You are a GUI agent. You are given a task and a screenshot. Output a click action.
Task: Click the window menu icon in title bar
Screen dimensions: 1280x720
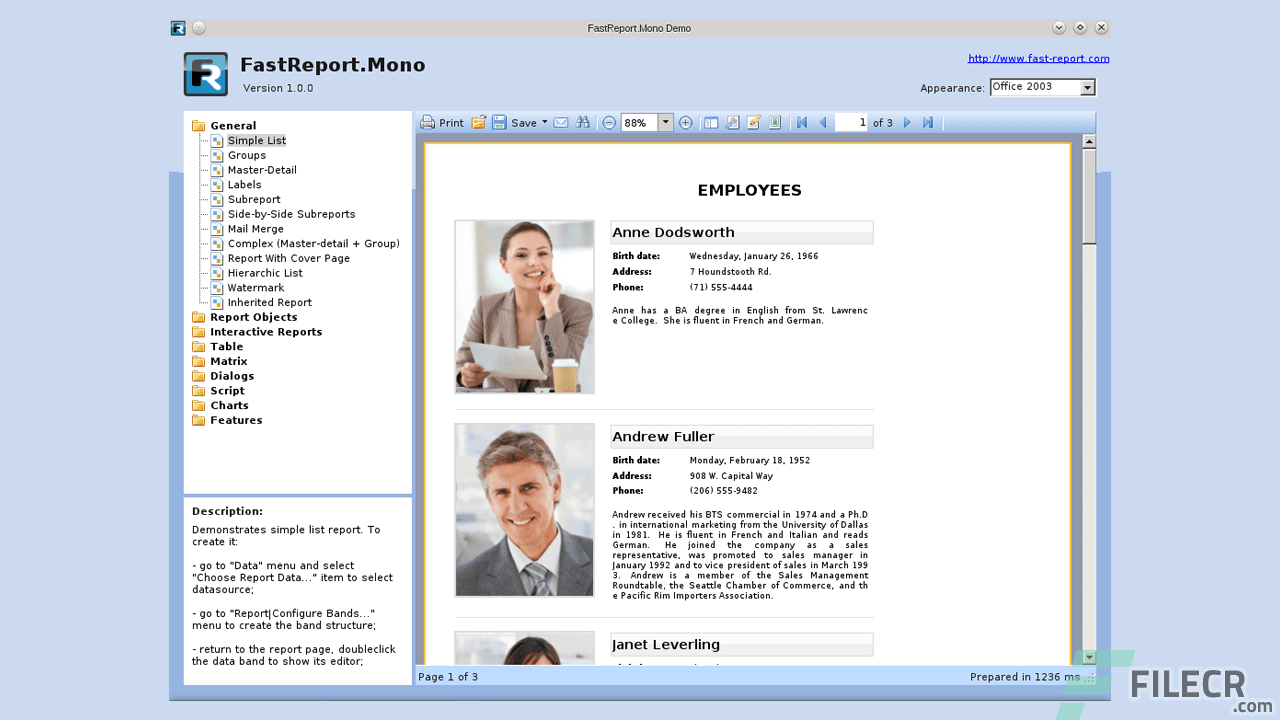178,28
